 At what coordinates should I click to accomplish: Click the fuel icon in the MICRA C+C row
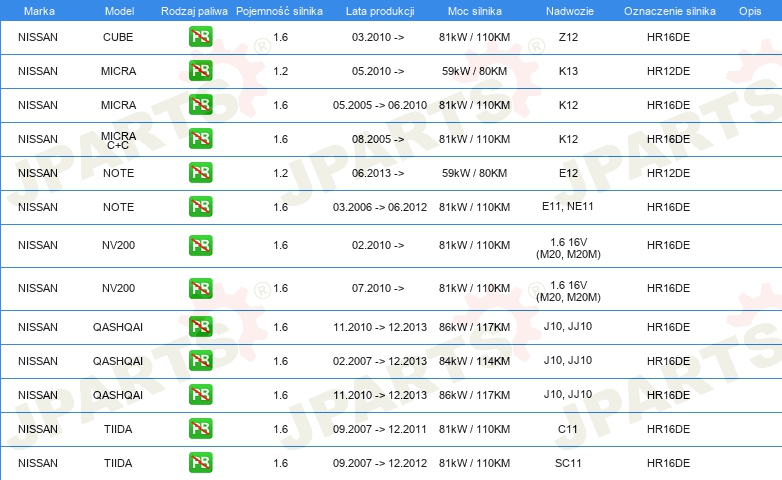[x=200, y=139]
